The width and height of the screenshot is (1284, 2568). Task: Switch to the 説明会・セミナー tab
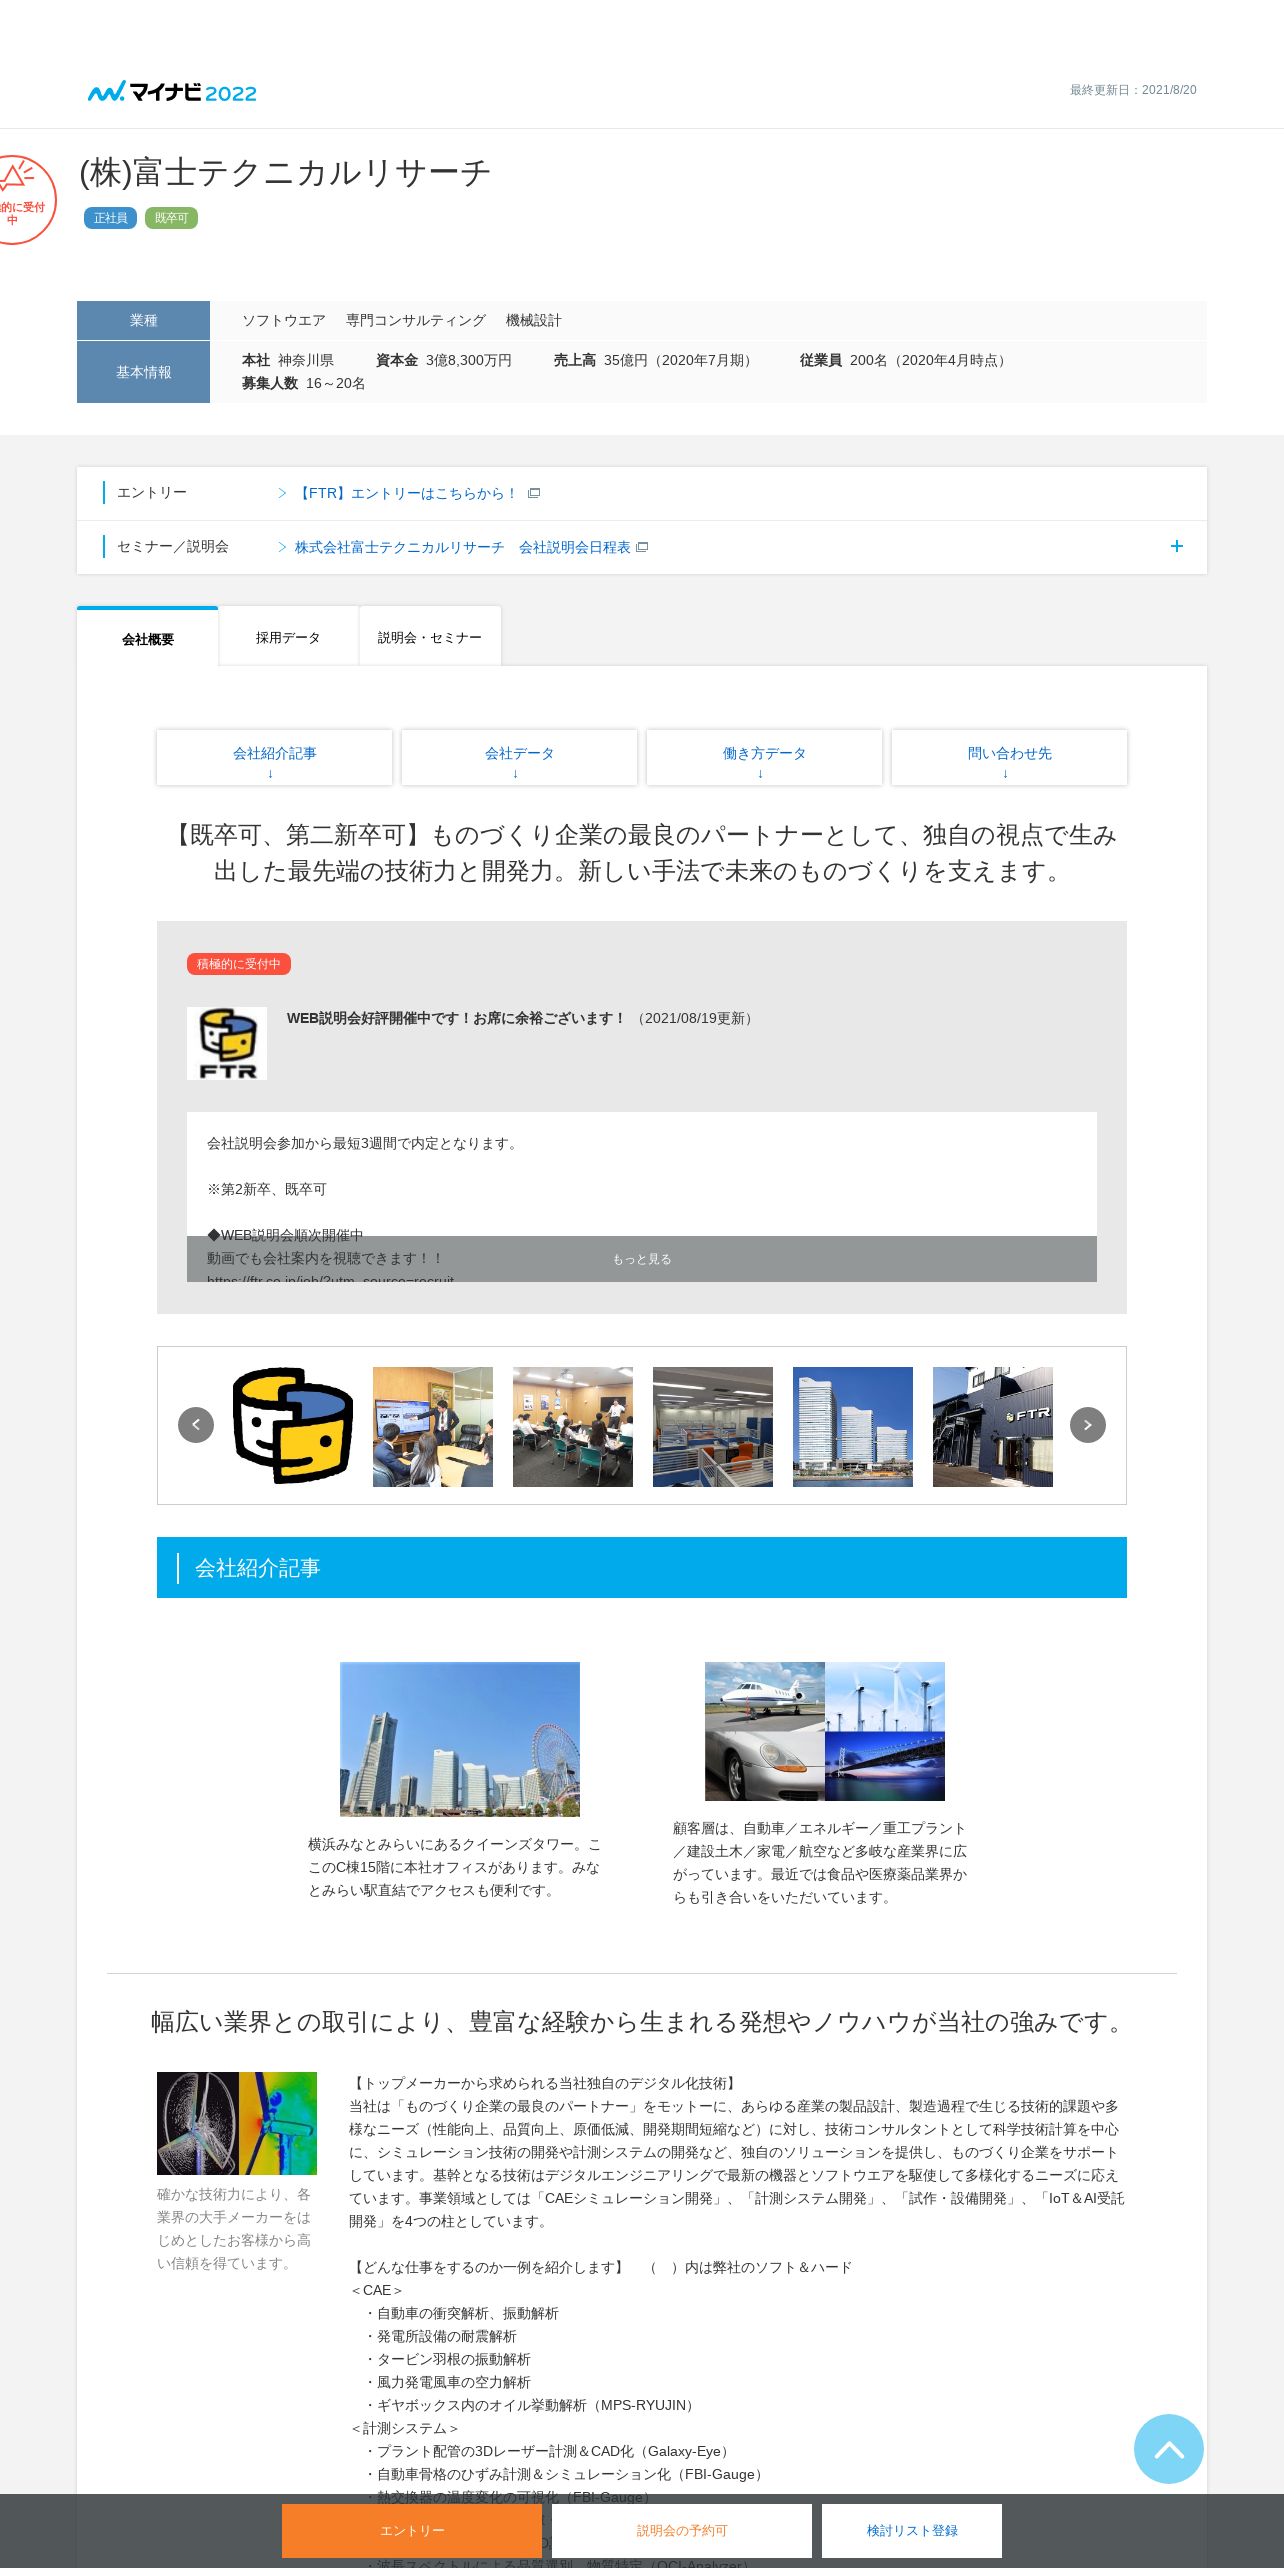click(430, 637)
